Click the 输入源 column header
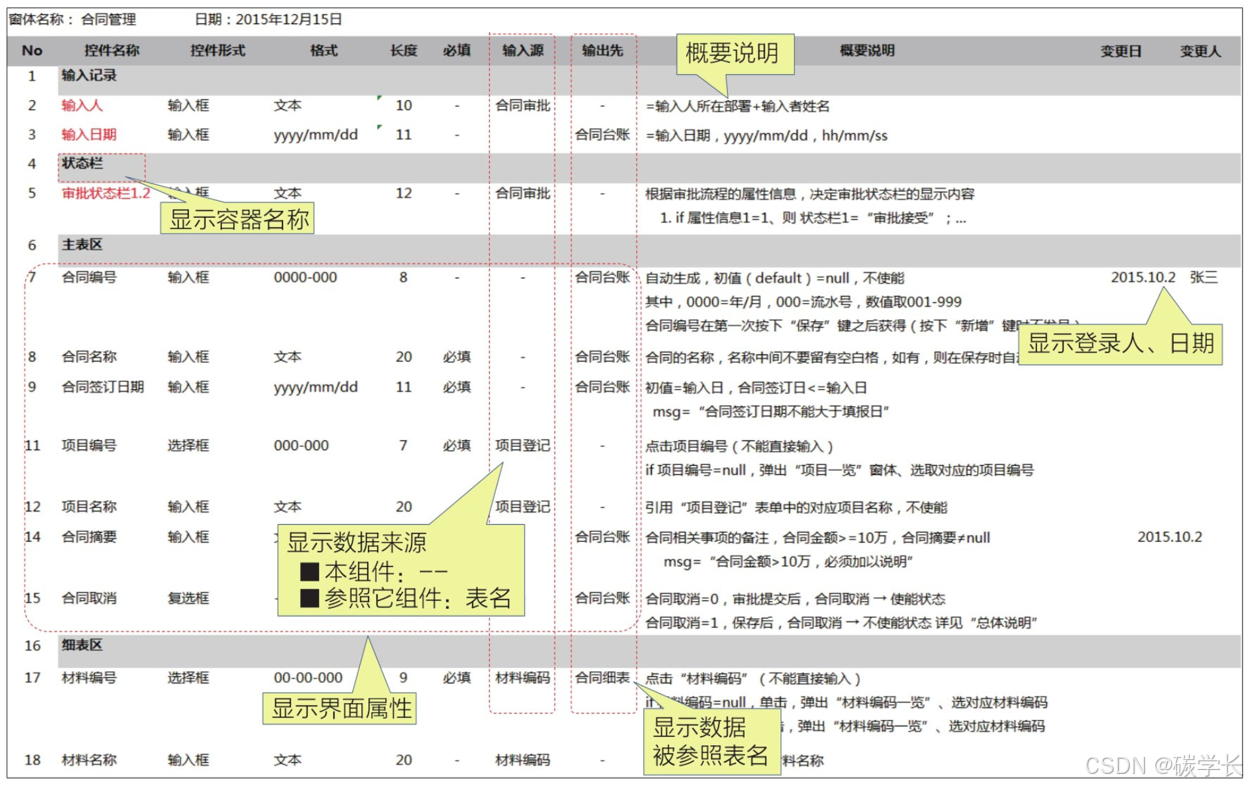Image resolution: width=1248 pixels, height=785 pixels. pos(522,50)
